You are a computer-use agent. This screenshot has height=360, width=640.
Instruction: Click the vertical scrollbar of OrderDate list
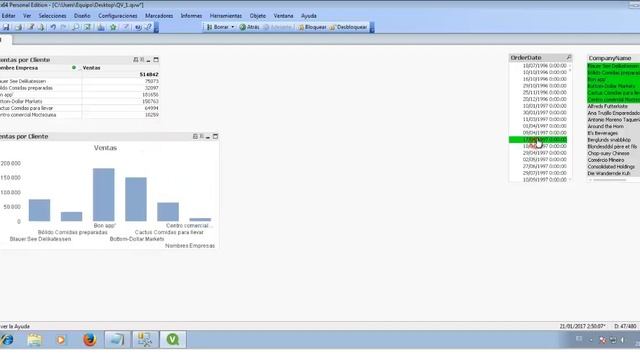(570, 122)
